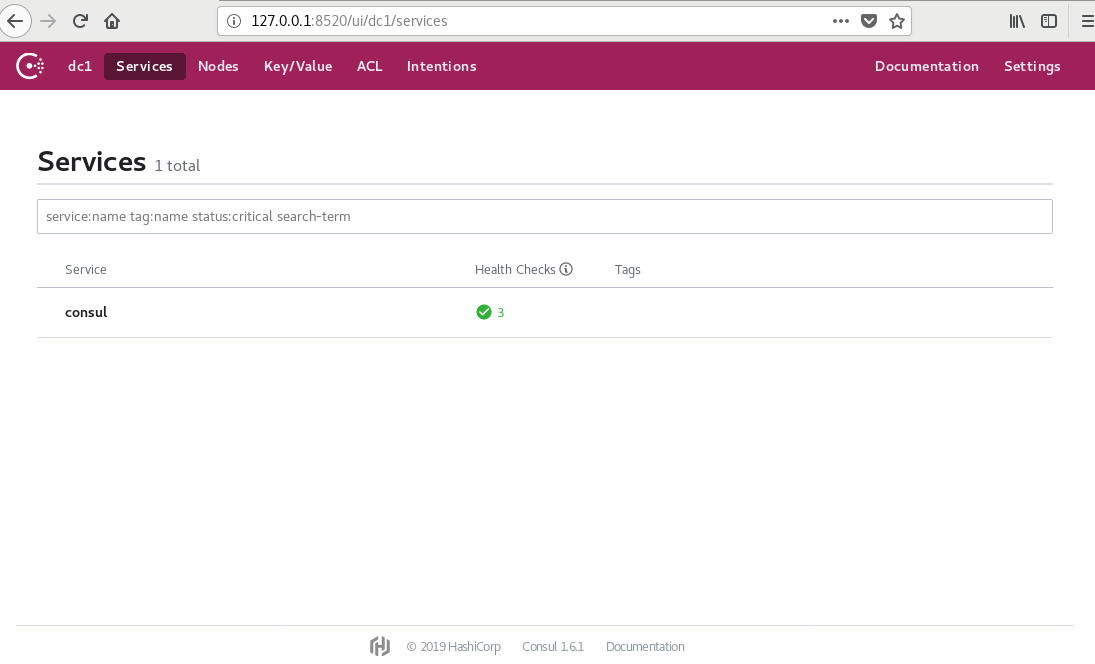Show site information icon in address bar

(234, 21)
